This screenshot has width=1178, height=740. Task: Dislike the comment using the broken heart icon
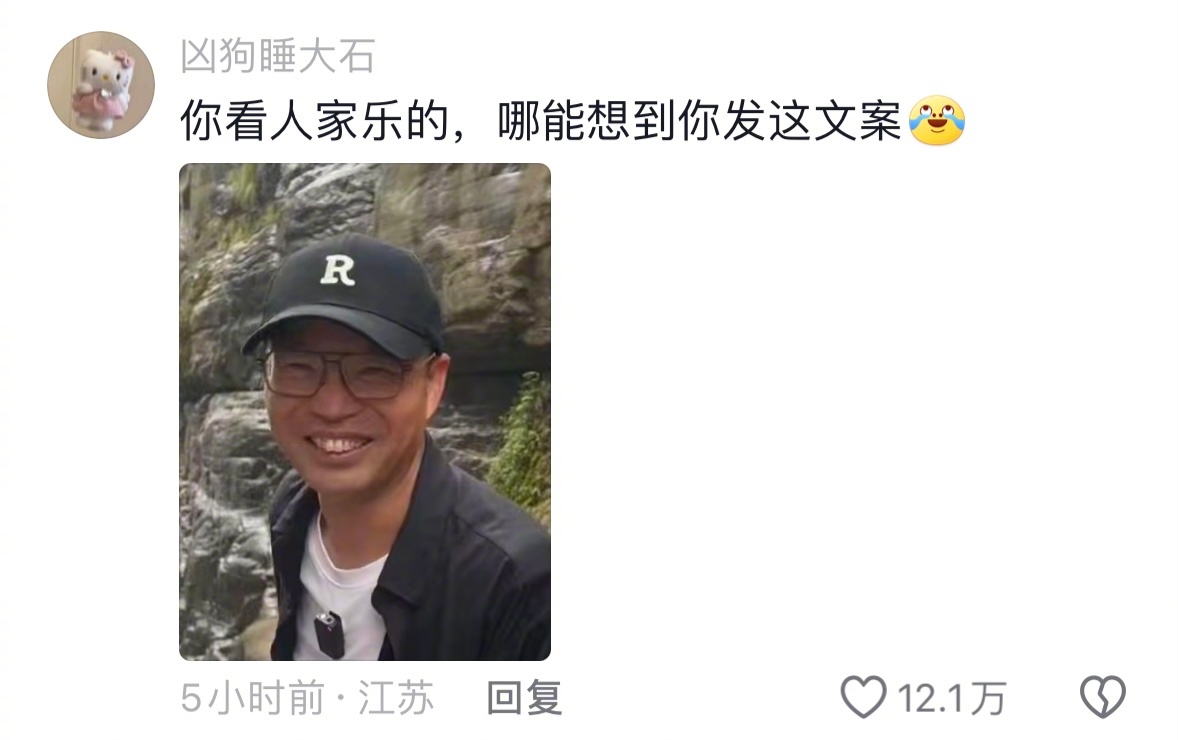tap(1102, 696)
